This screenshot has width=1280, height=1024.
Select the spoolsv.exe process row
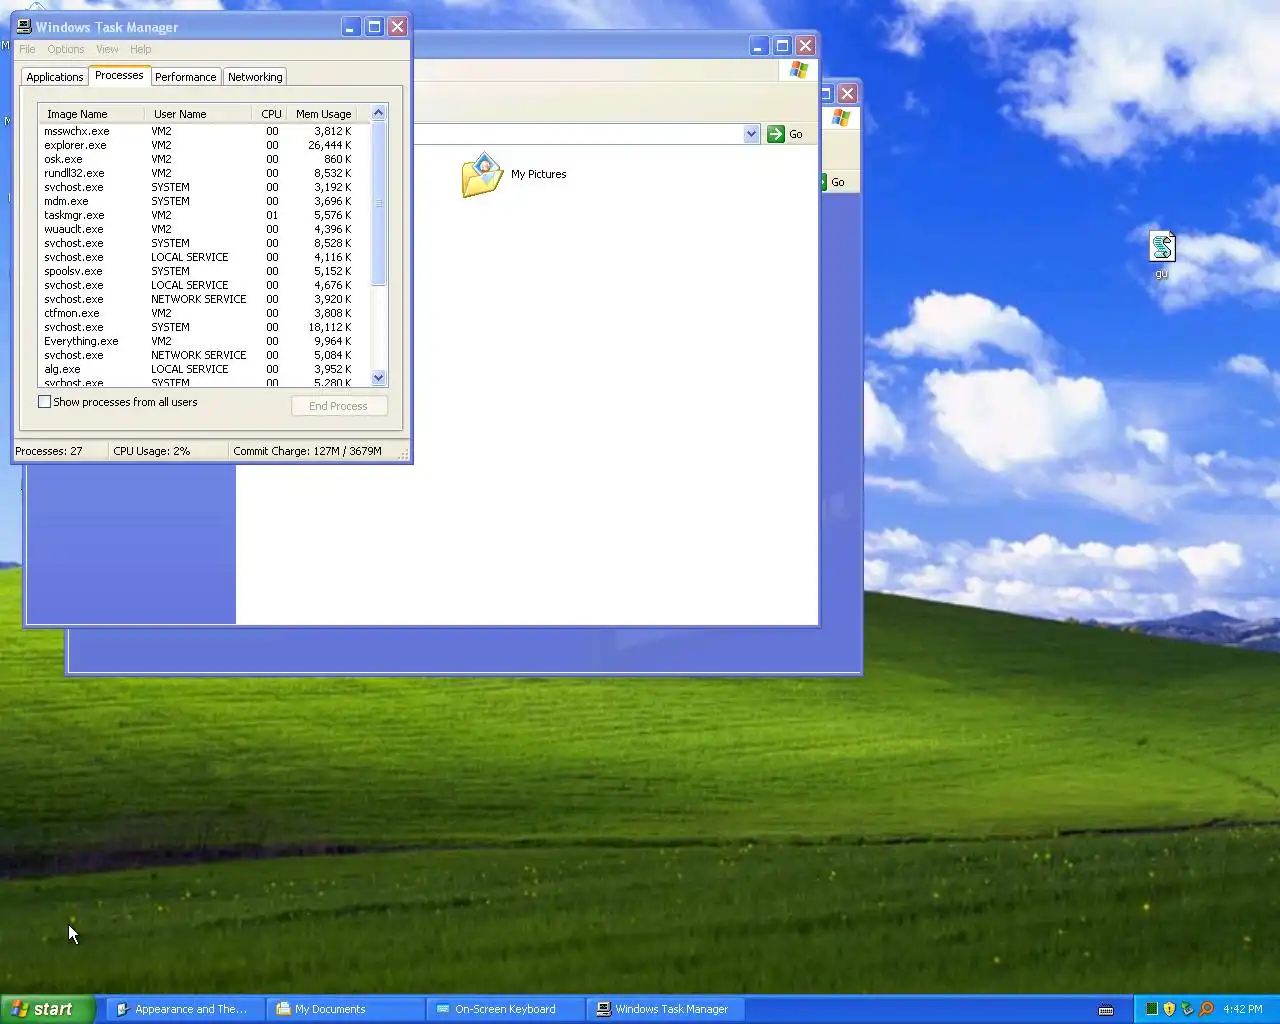204,271
